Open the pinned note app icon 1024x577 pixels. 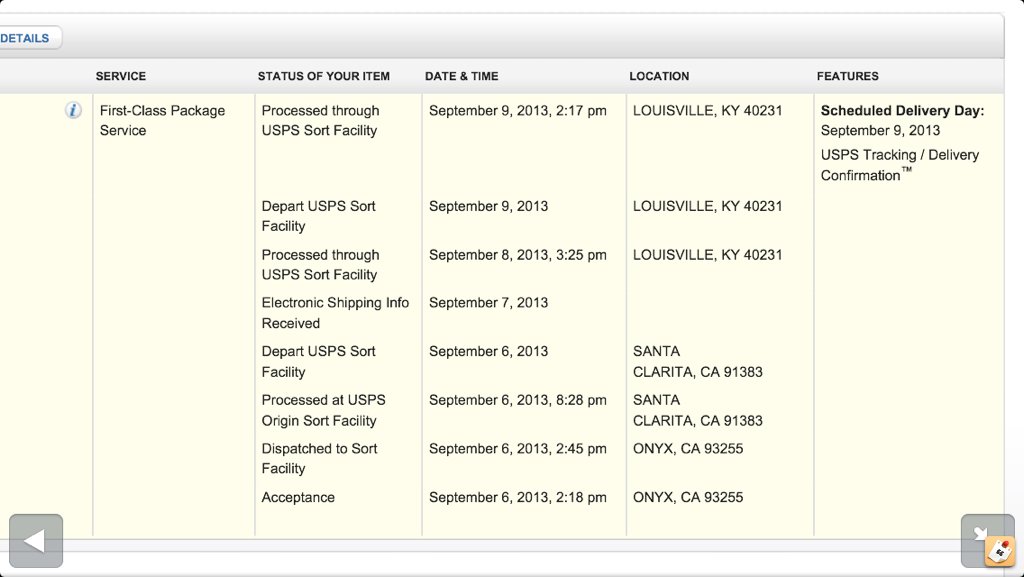coord(1000,552)
